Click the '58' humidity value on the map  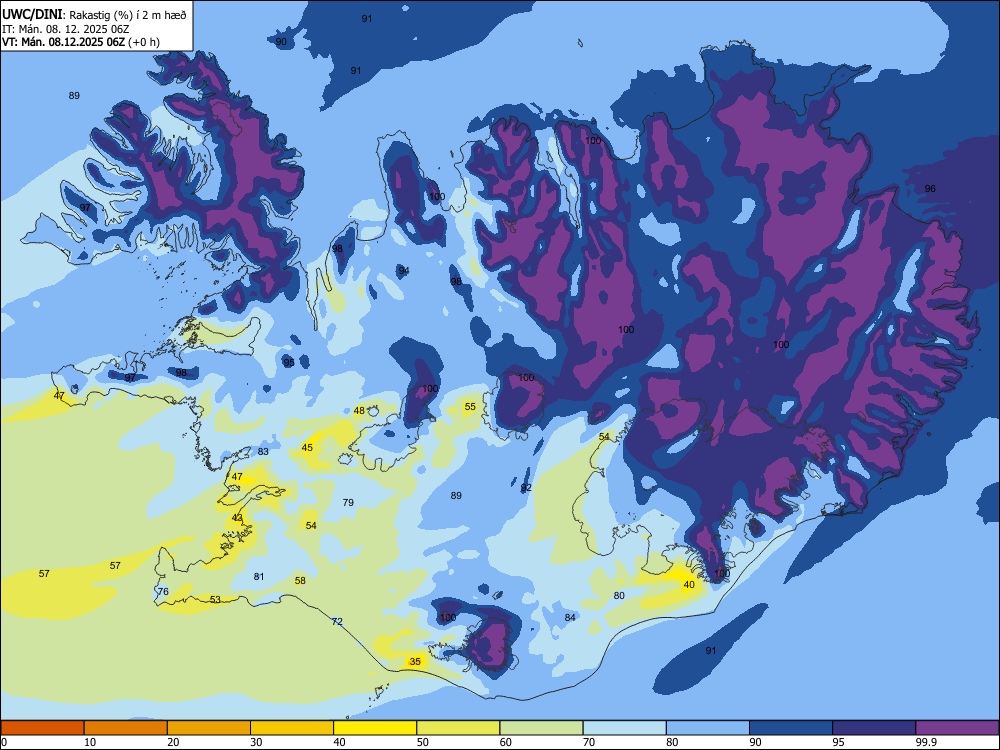coord(300,580)
